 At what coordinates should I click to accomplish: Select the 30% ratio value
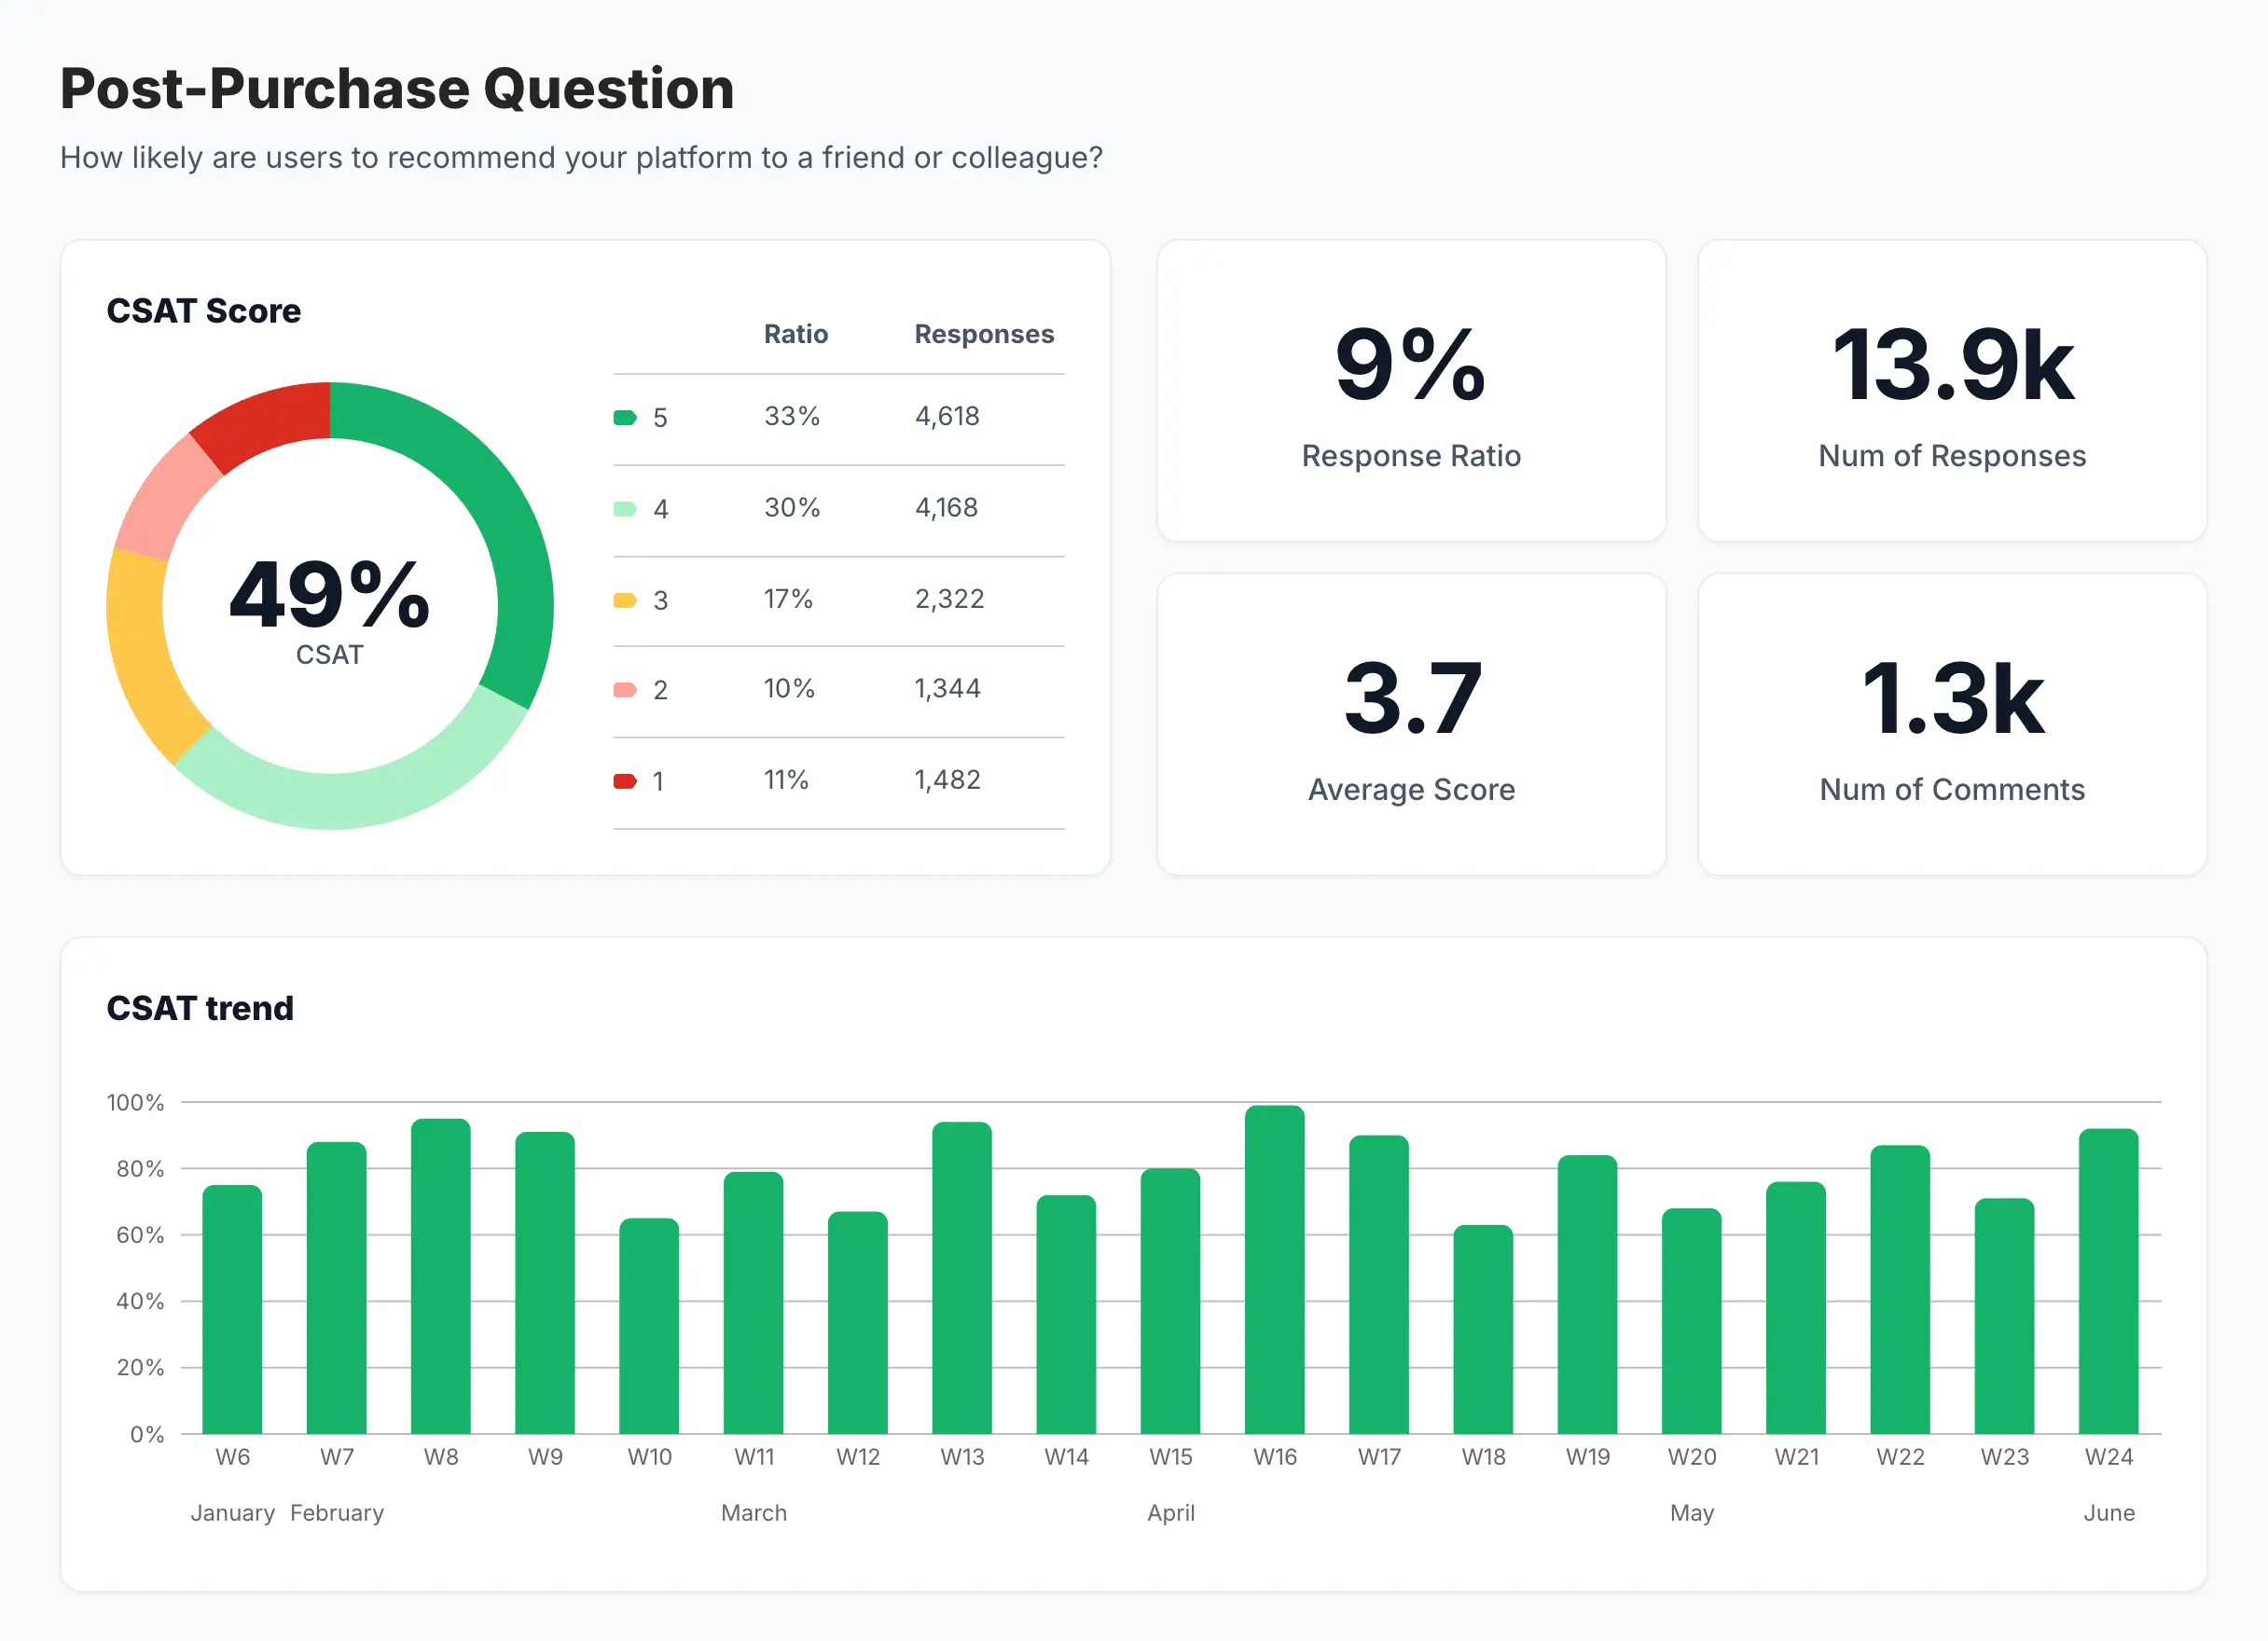(792, 508)
